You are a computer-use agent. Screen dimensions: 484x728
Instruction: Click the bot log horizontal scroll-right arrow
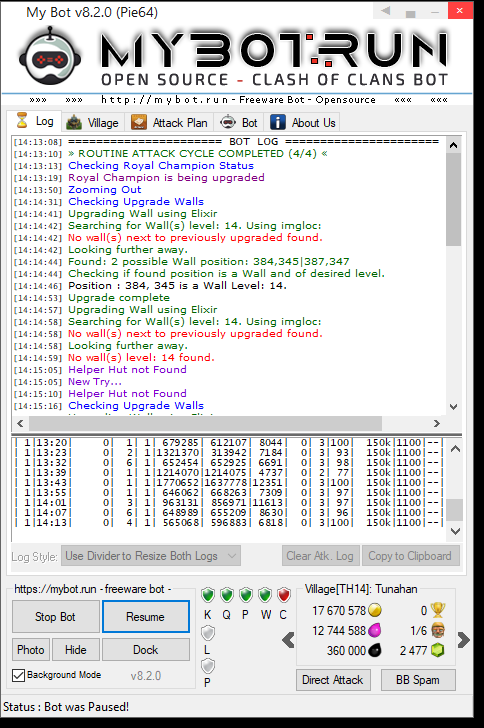pos(437,423)
